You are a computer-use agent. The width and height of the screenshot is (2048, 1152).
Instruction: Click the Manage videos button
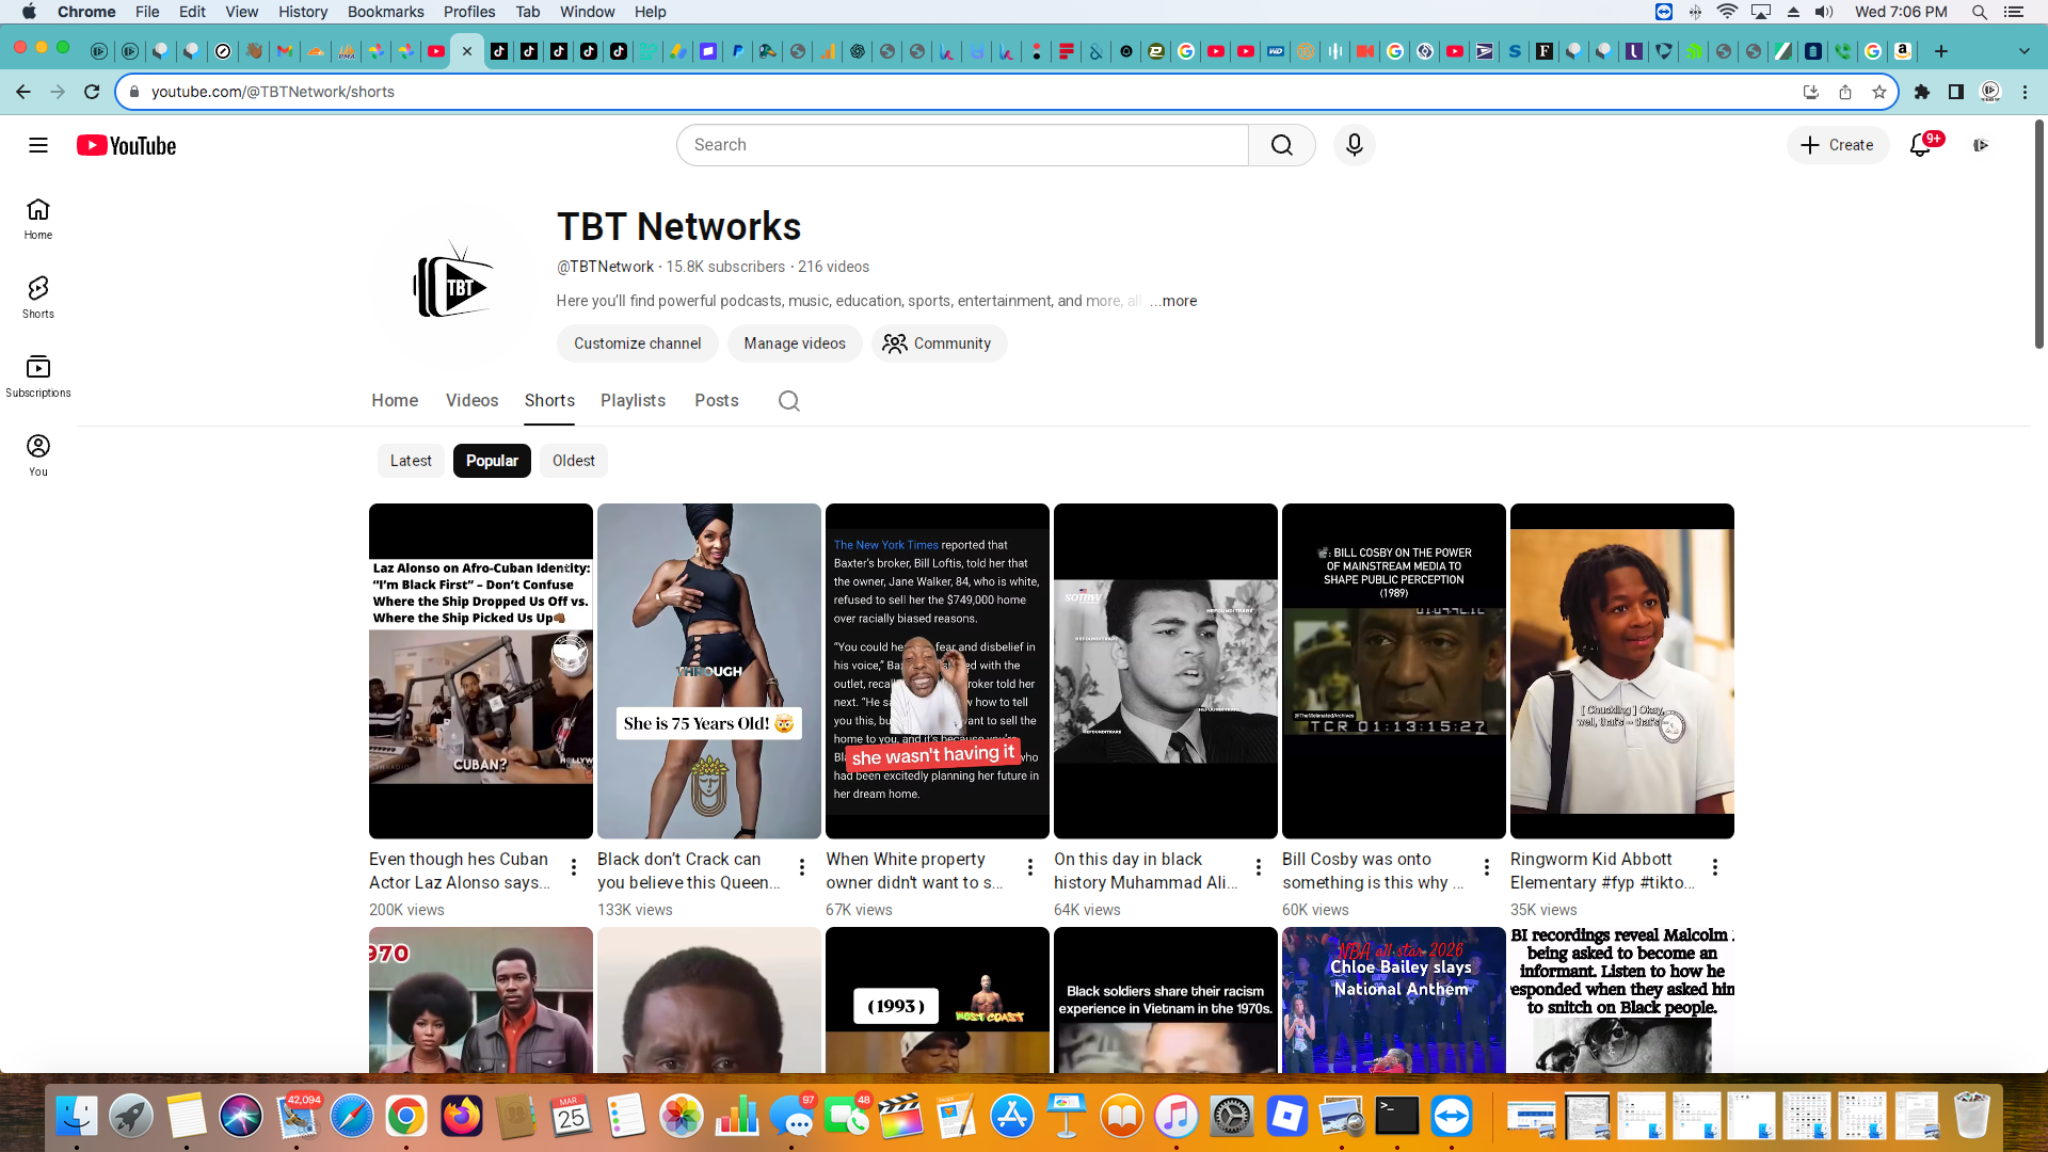(794, 343)
